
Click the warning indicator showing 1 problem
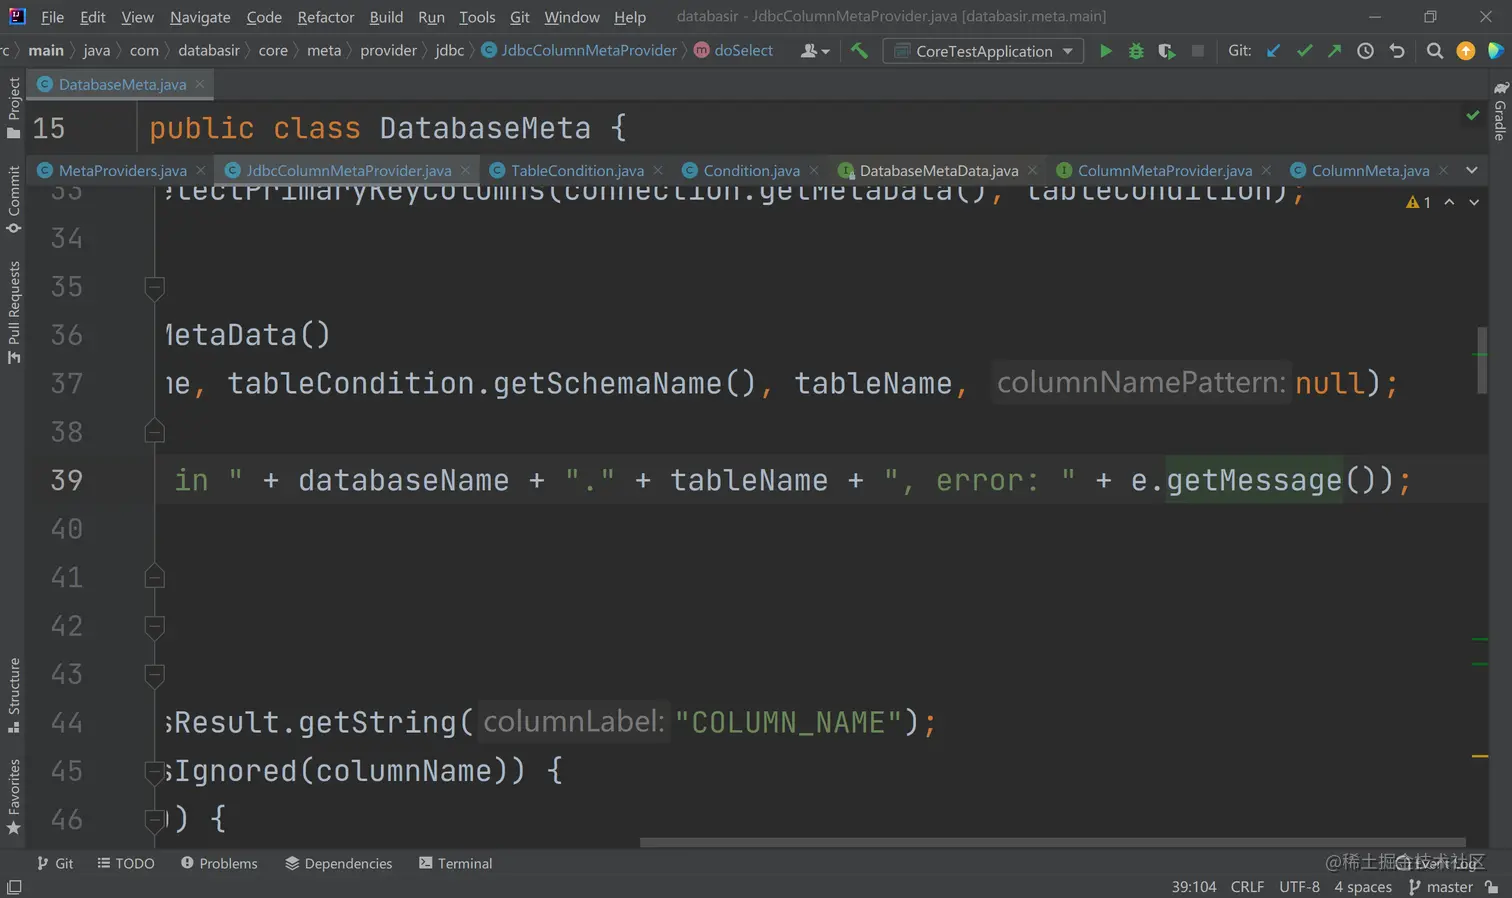tap(1418, 202)
